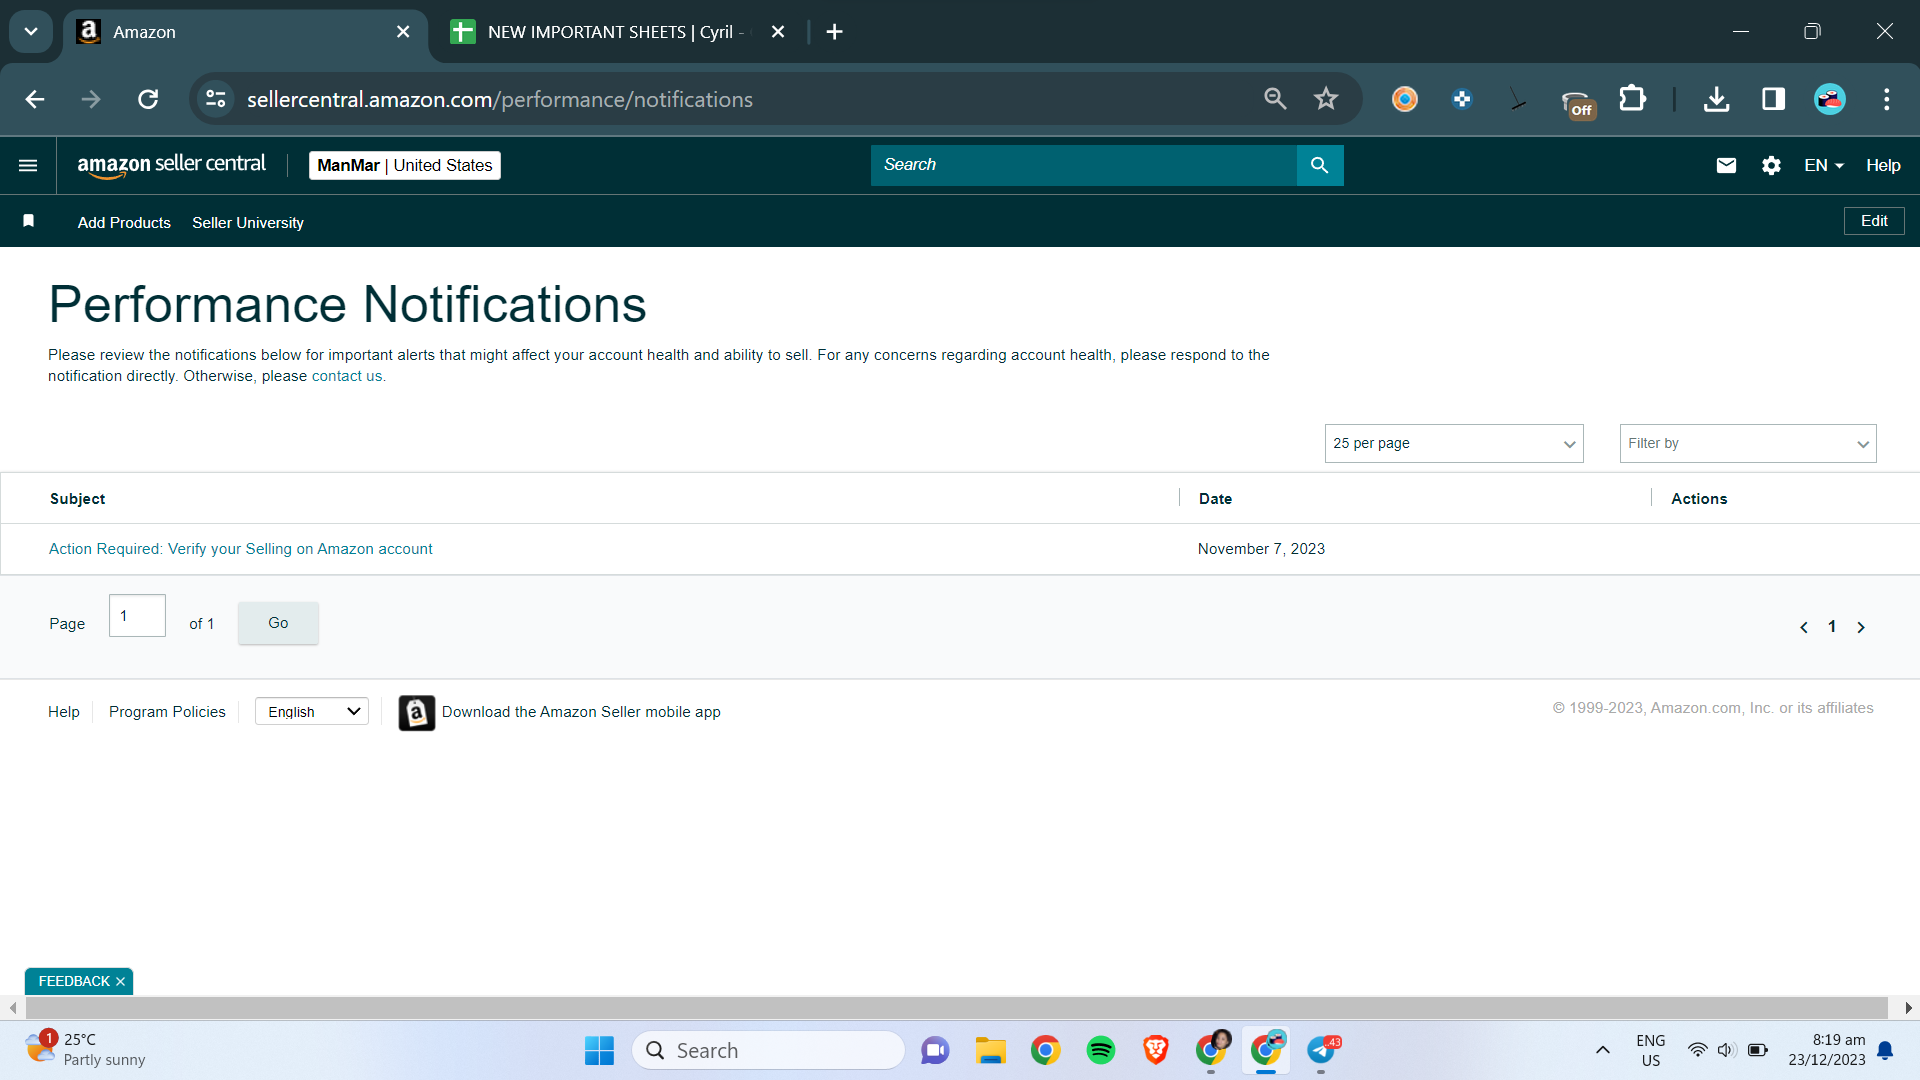This screenshot has width=1920, height=1080.
Task: Open the Seller Central hamburger menu
Action: pos(28,165)
